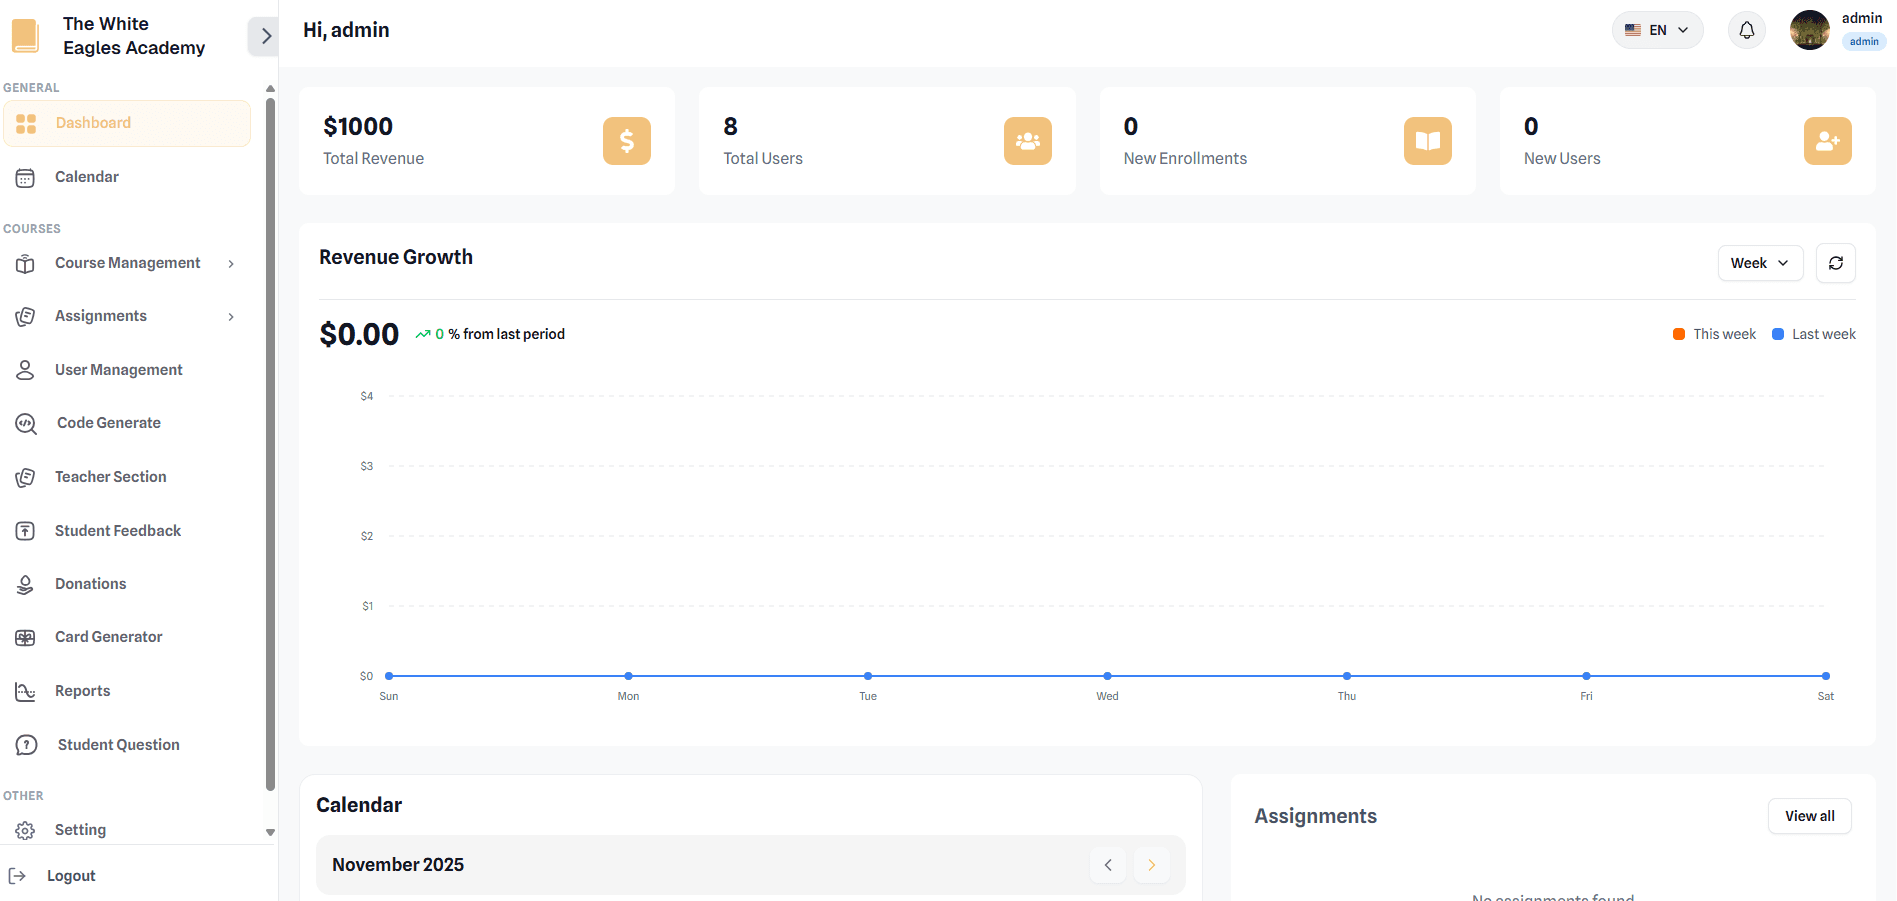Open the EN language dropdown
Viewport: 1897px width, 901px height.
1657,30
